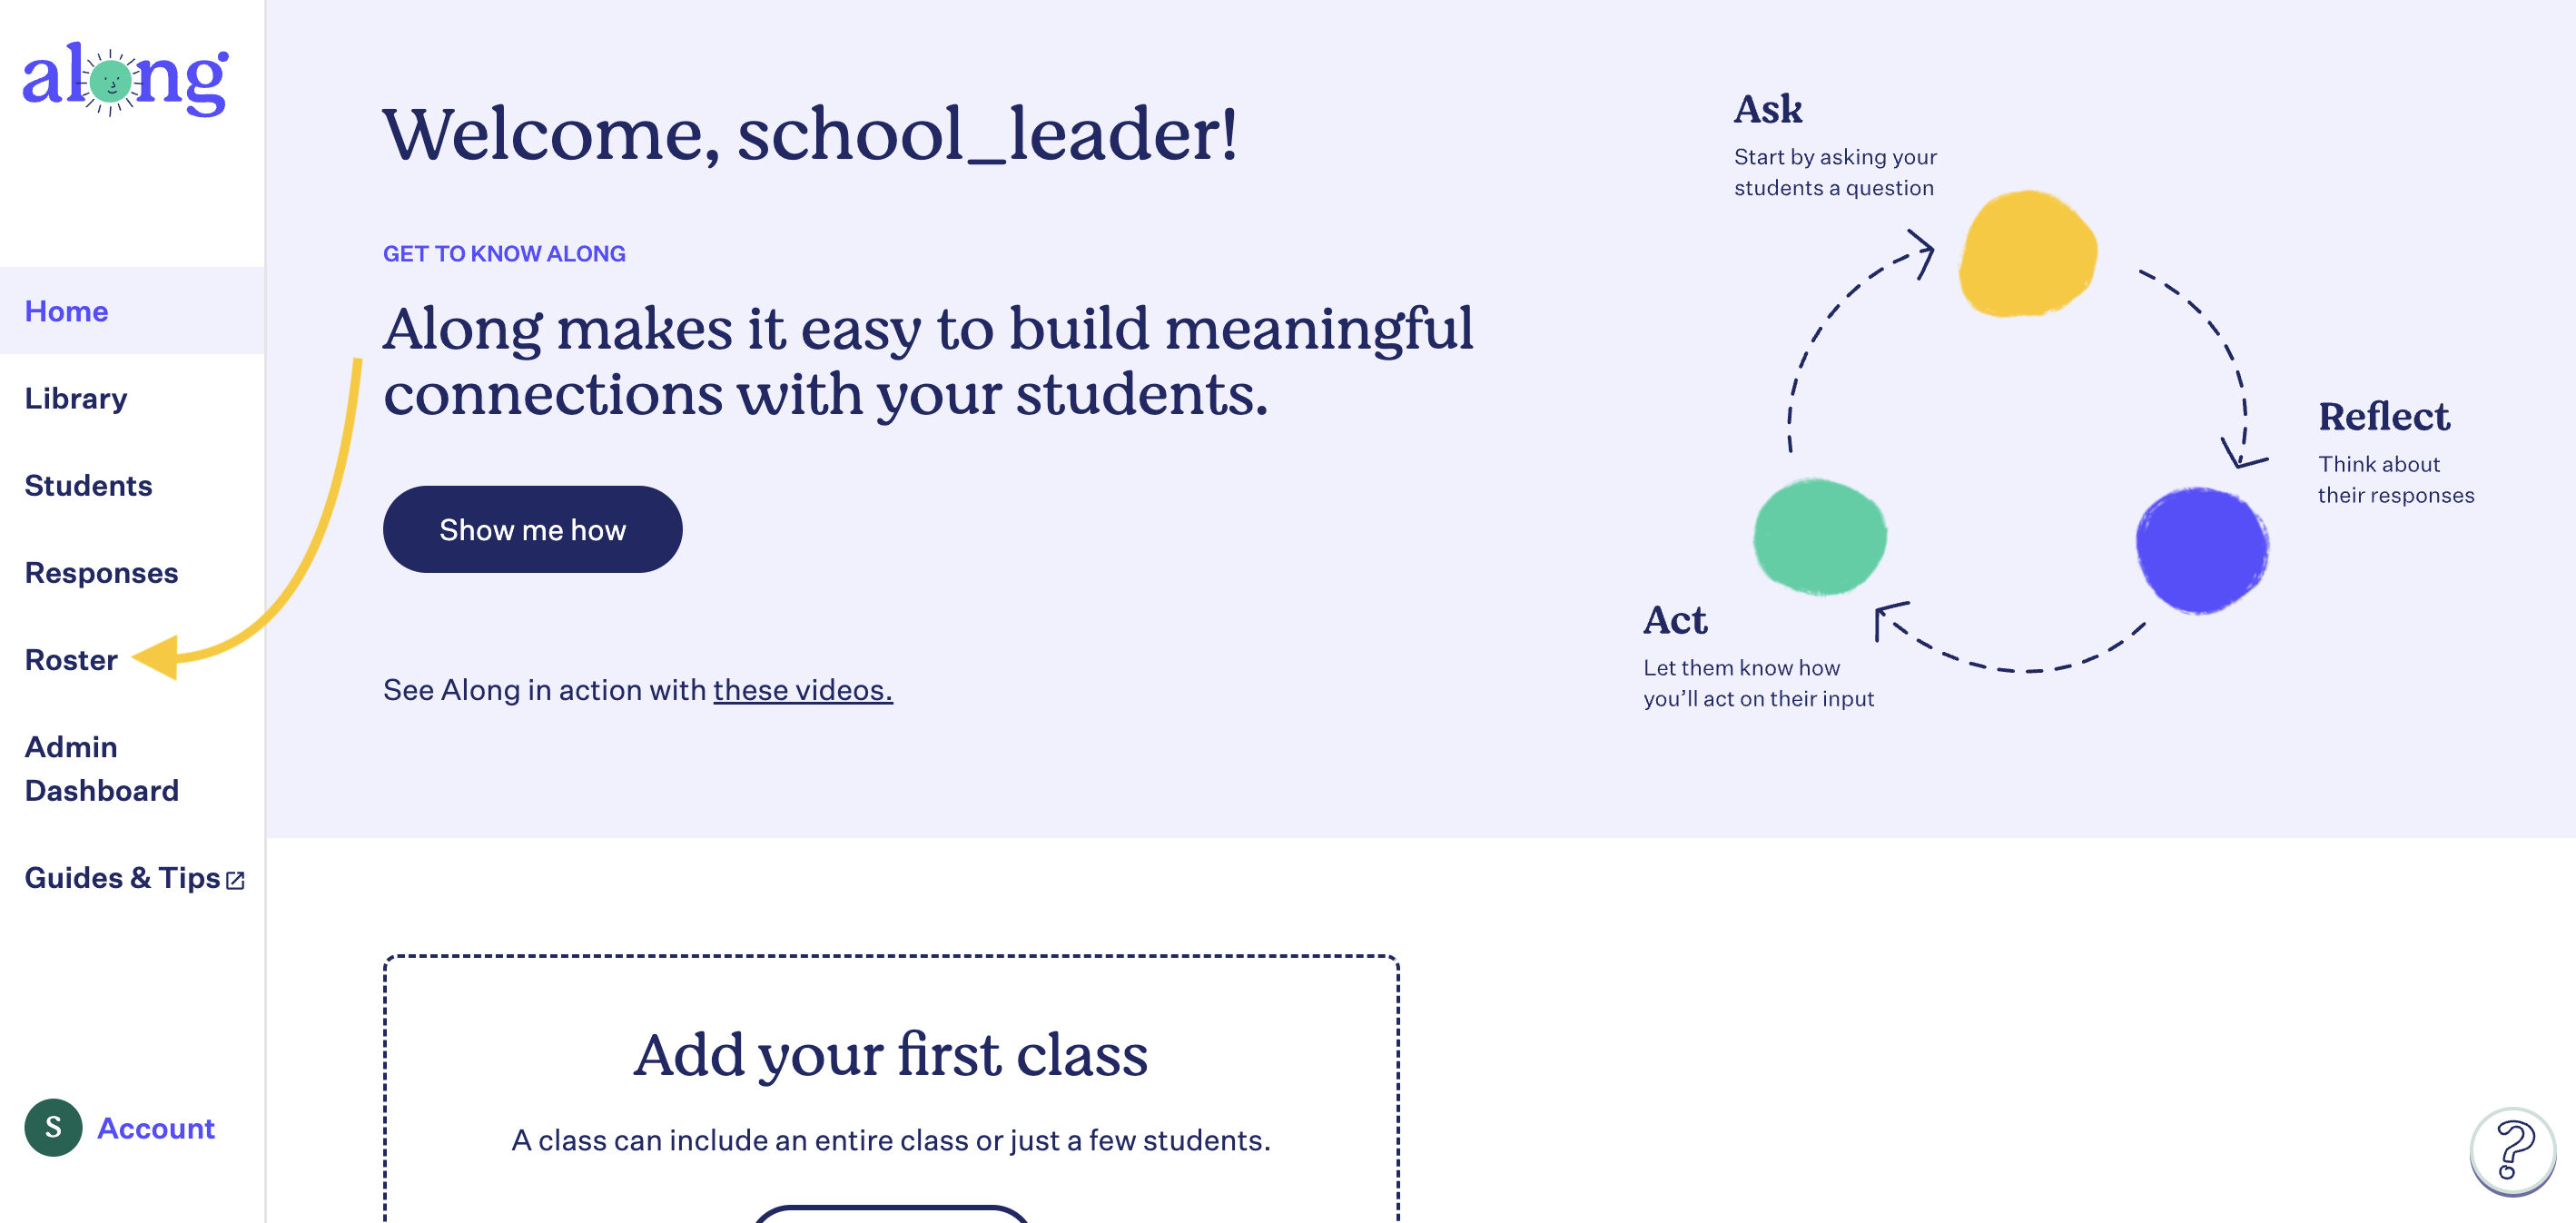The width and height of the screenshot is (2576, 1223).
Task: Click the purple Reflect blob
Action: (x=2202, y=550)
